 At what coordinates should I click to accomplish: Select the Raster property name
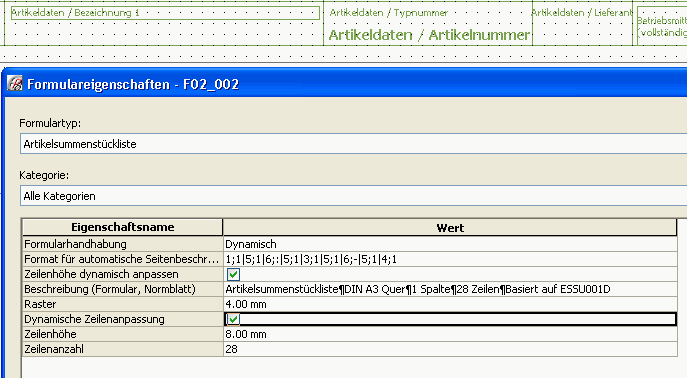(x=123, y=304)
